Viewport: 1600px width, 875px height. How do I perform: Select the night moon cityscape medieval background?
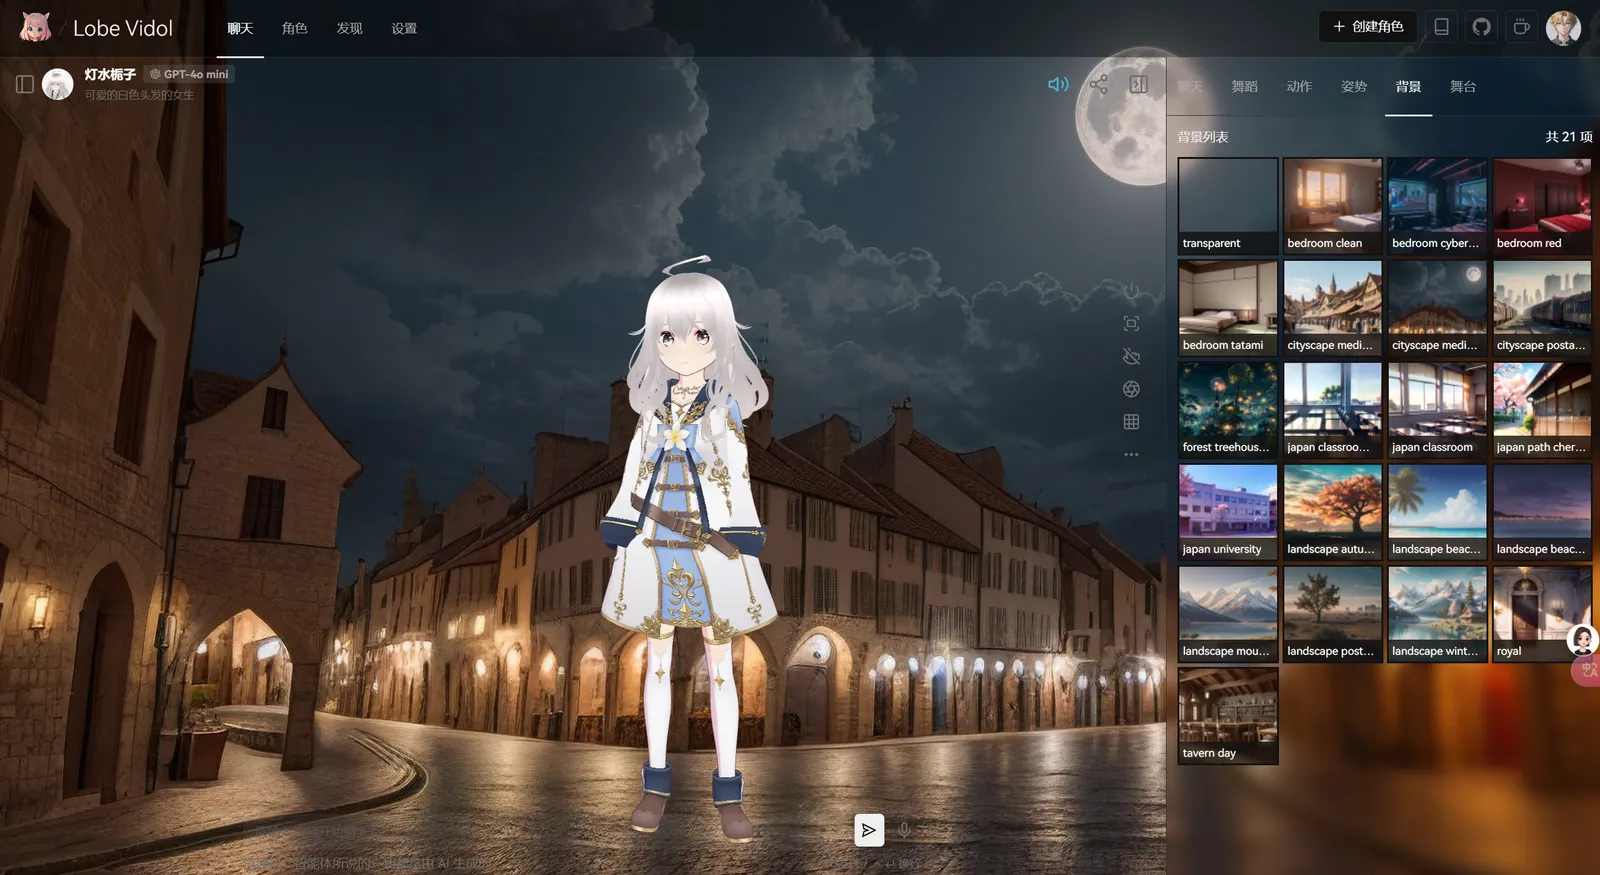(x=1437, y=308)
